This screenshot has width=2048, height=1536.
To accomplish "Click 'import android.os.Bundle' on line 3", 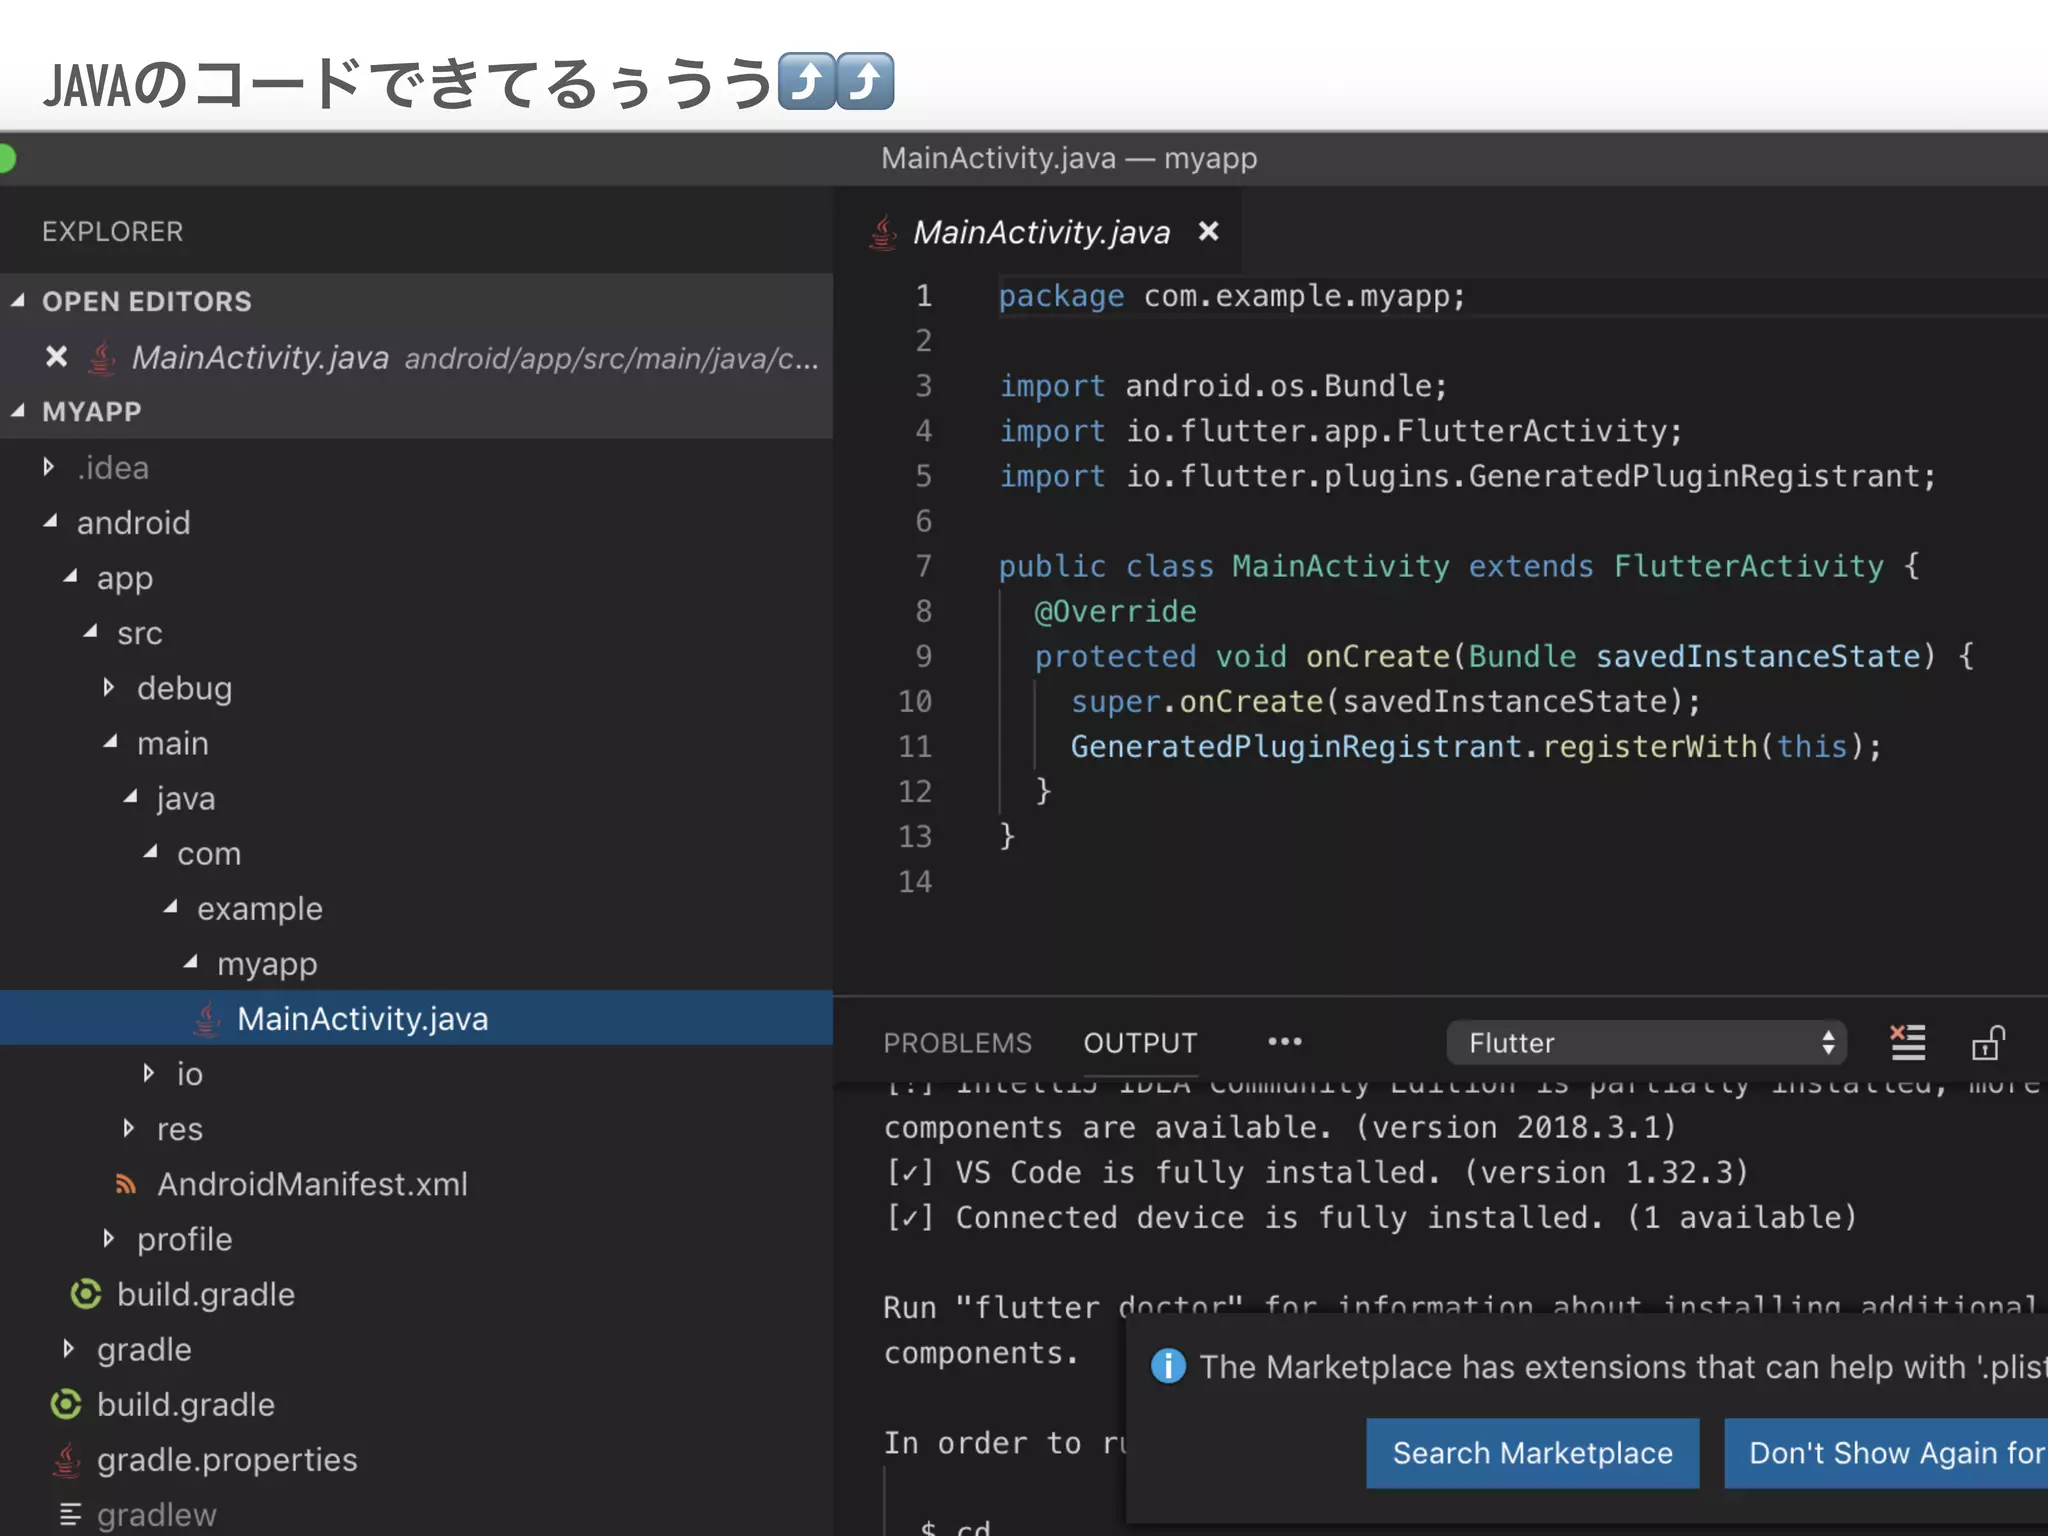I will click(1223, 386).
